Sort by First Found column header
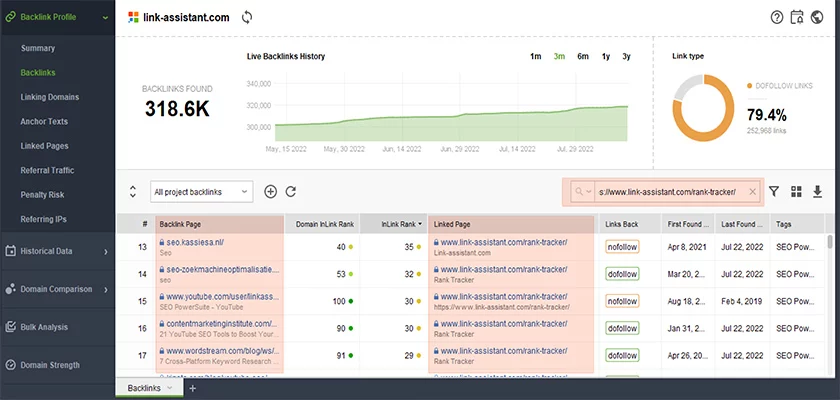840x400 pixels. [688, 224]
